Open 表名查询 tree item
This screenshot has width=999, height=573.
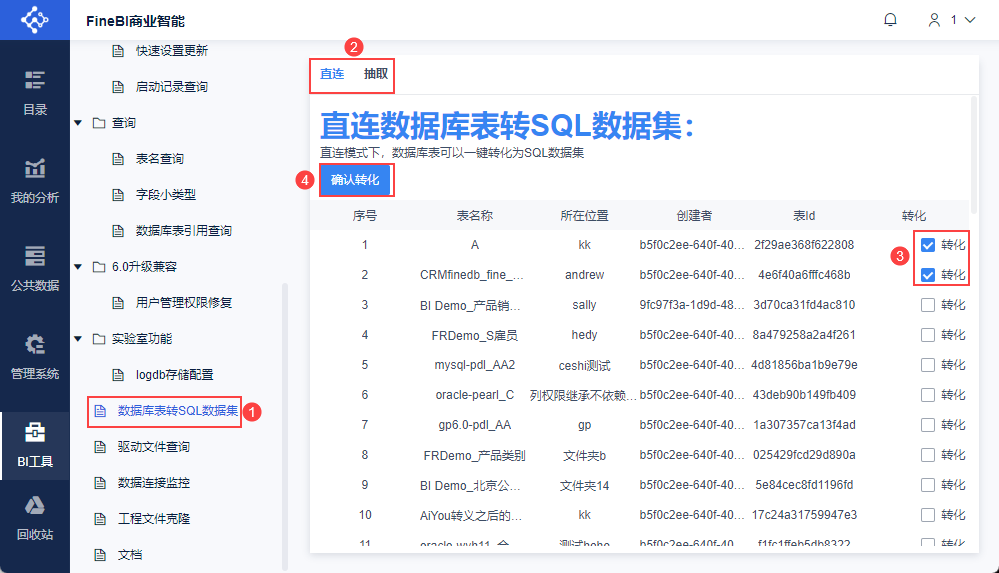(x=159, y=159)
